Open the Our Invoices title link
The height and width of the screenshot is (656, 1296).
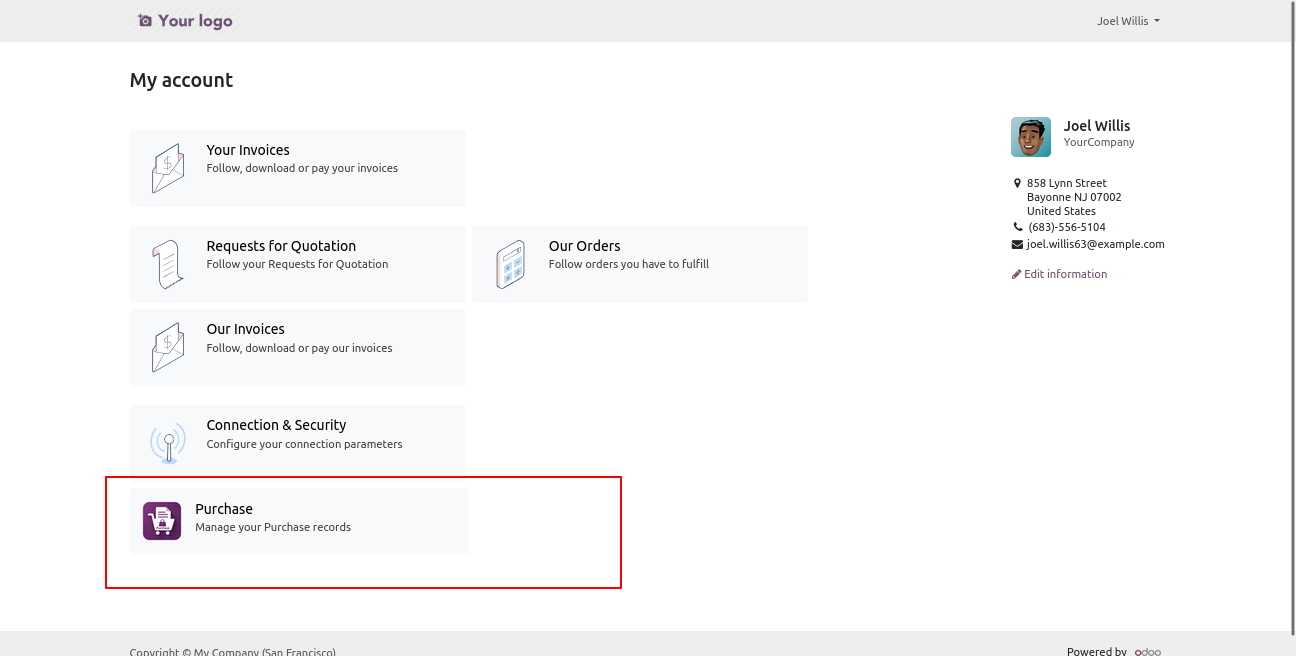tap(245, 329)
